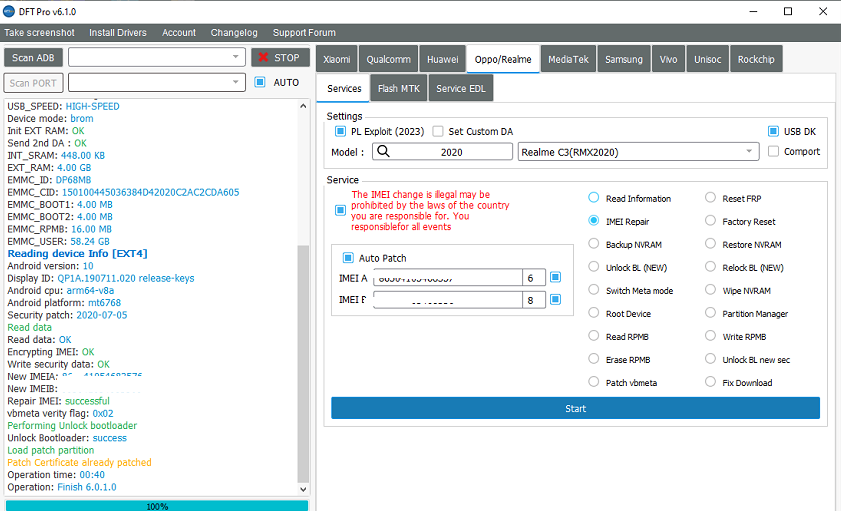This screenshot has height=511, width=841.
Task: Choose the Root Device option
Action: tap(593, 313)
